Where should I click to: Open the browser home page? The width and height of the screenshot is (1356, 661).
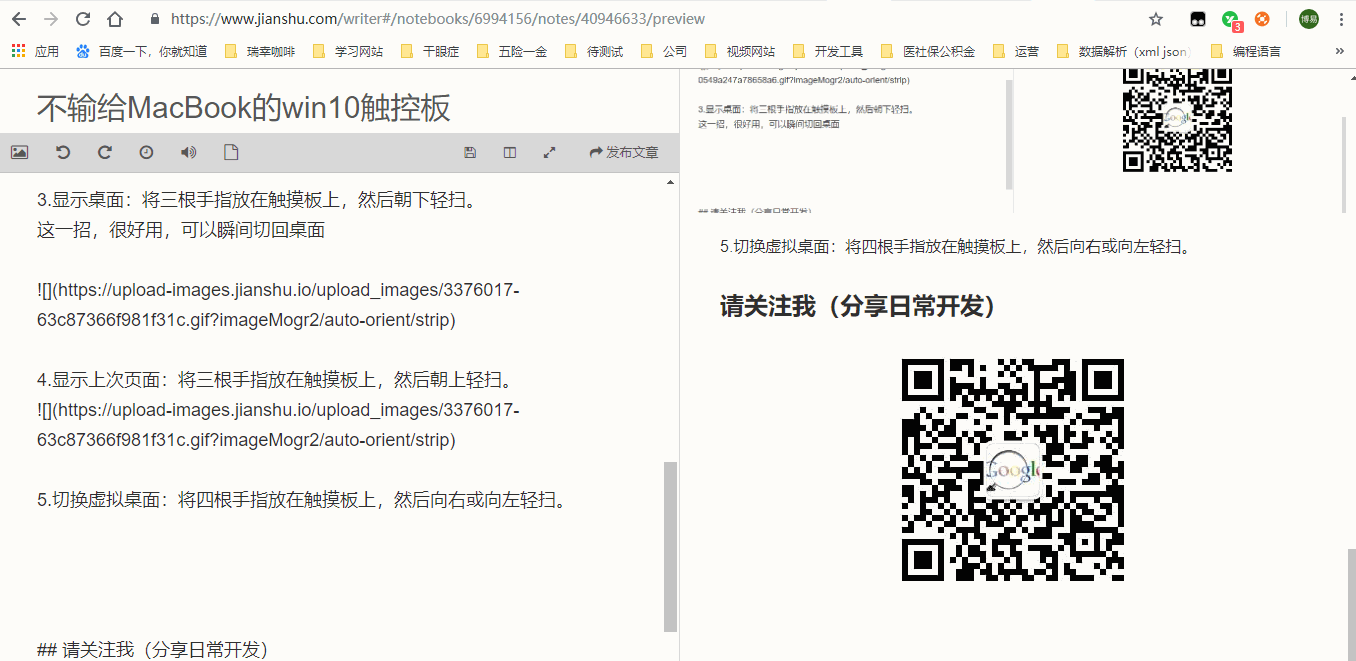[x=115, y=19]
